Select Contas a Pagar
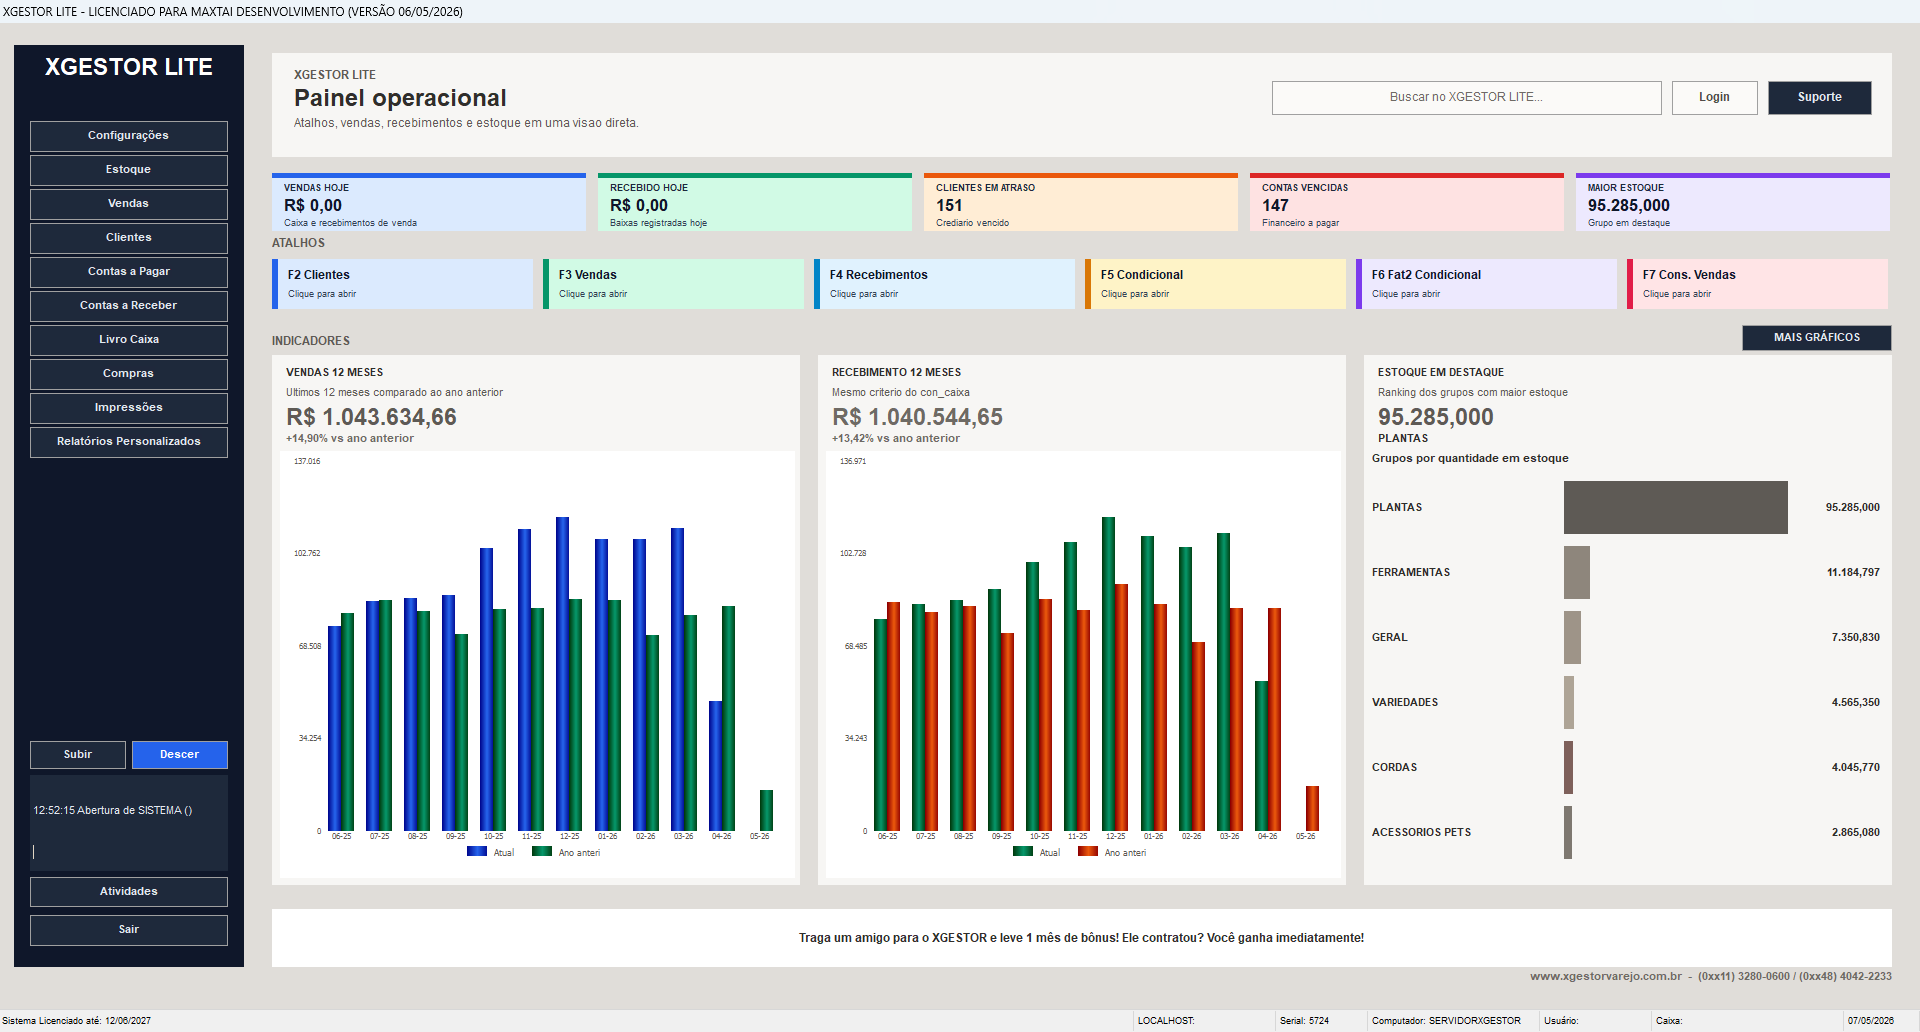 point(129,272)
